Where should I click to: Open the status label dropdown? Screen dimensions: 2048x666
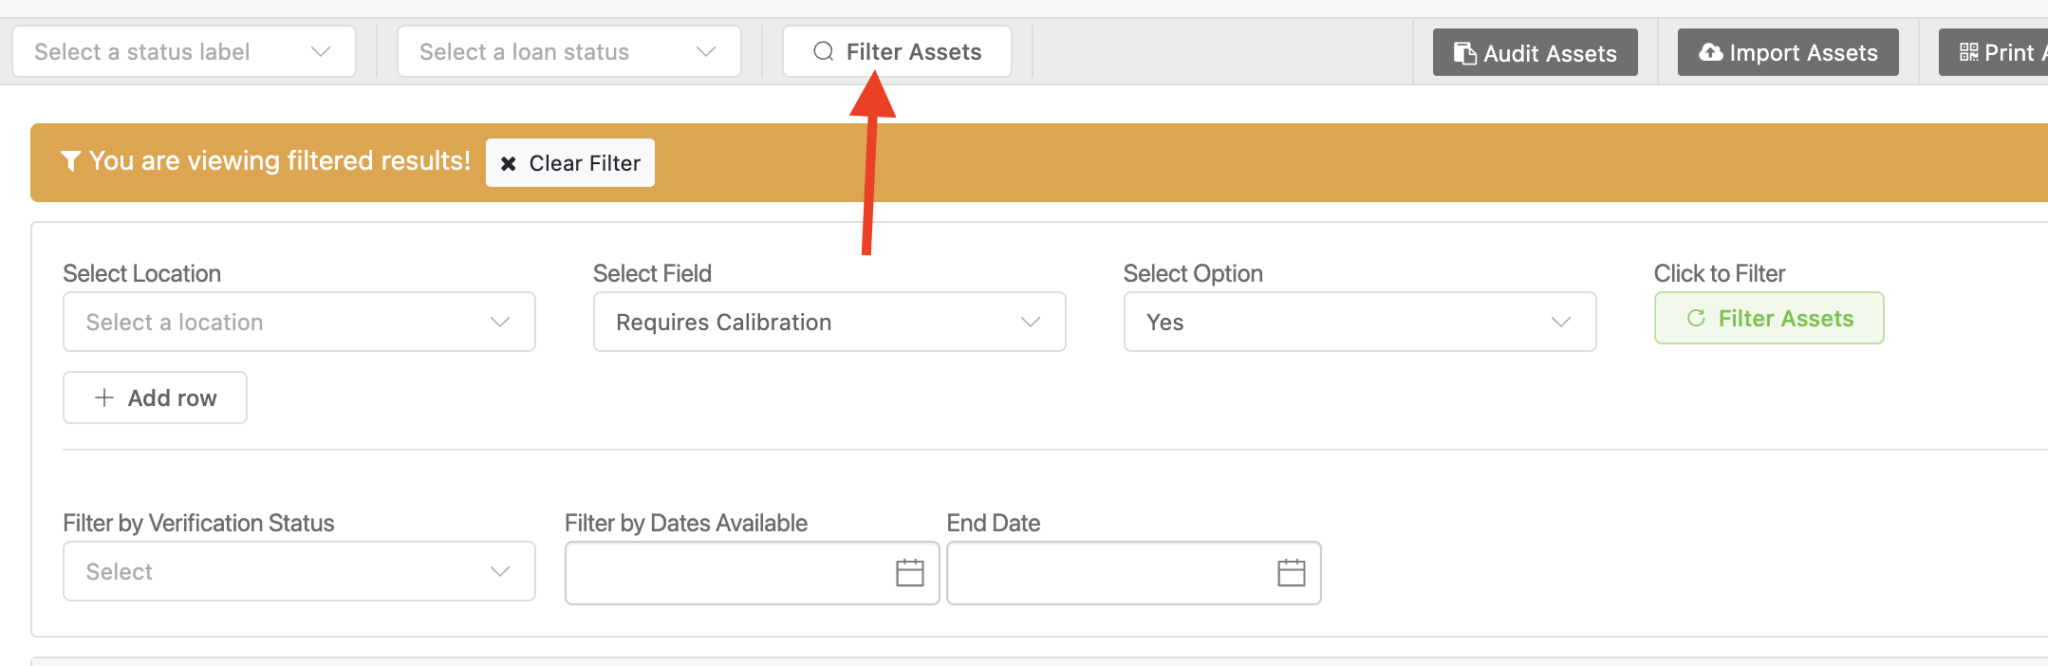click(184, 52)
